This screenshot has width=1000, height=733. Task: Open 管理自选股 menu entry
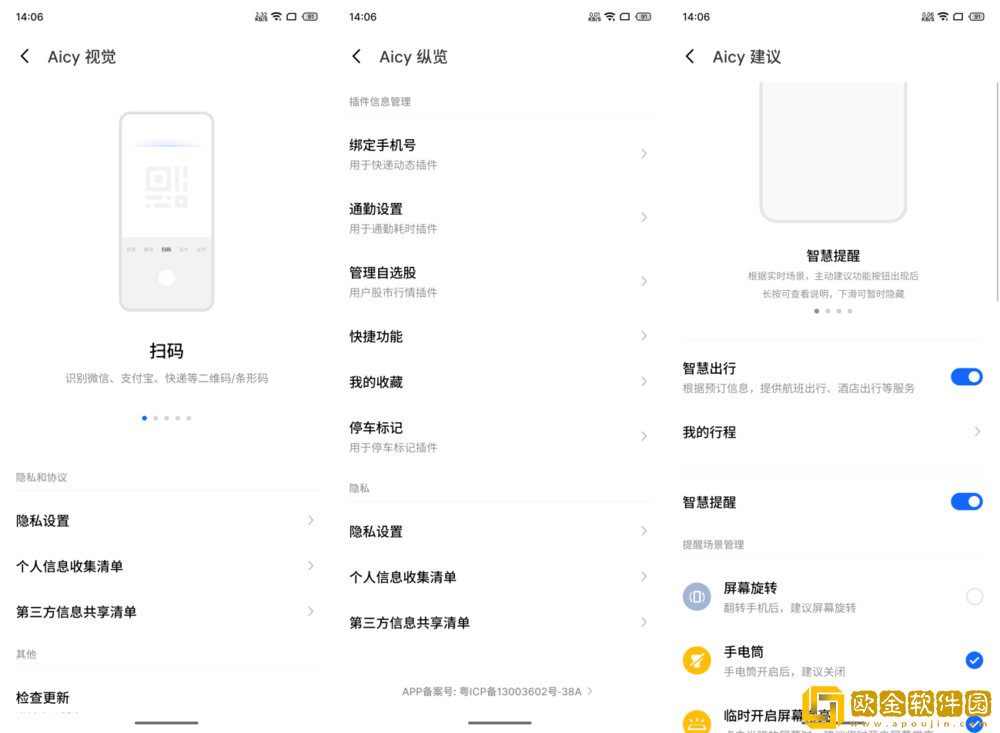(499, 281)
